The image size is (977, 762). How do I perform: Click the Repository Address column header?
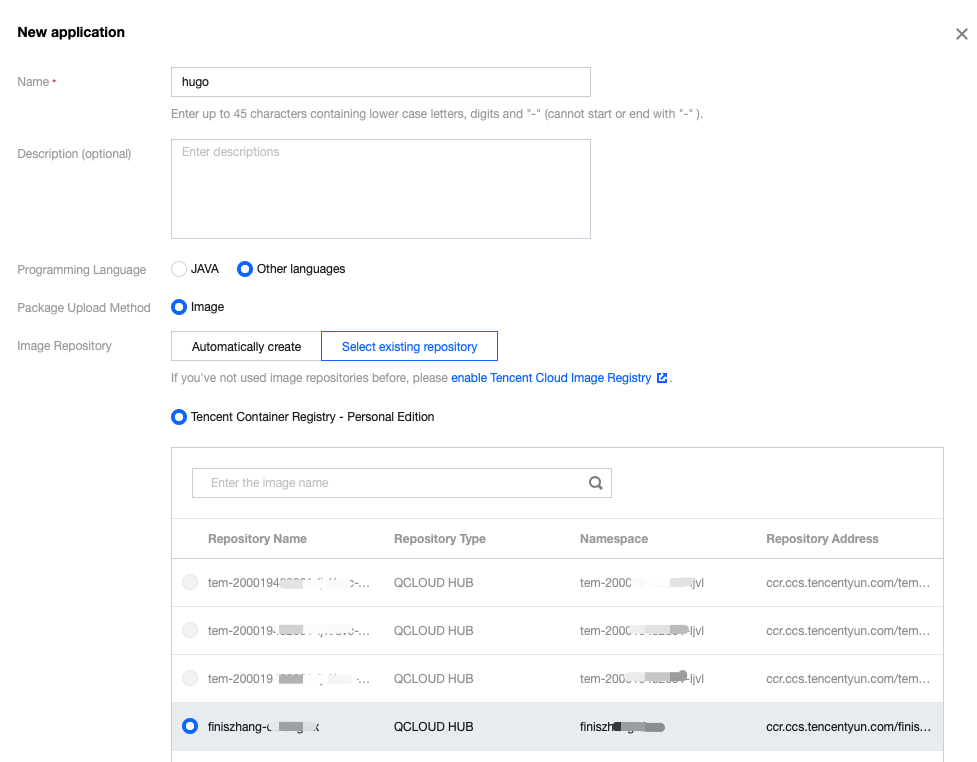point(822,538)
